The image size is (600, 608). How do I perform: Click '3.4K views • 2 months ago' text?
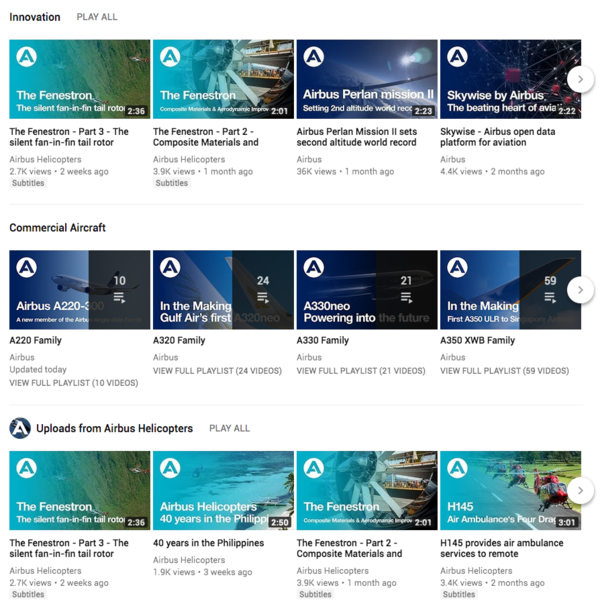point(492,583)
